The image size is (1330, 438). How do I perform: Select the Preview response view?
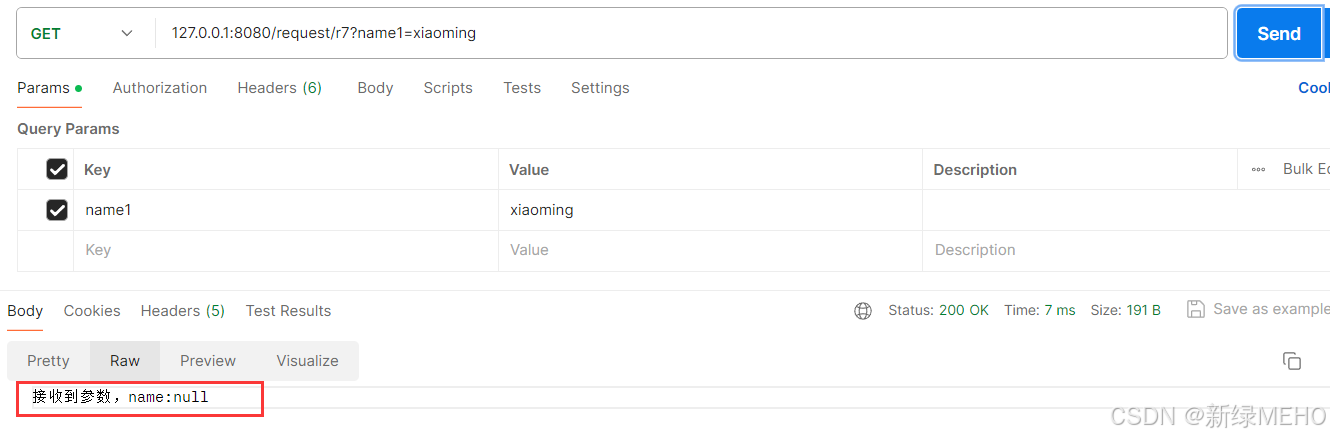coord(208,361)
